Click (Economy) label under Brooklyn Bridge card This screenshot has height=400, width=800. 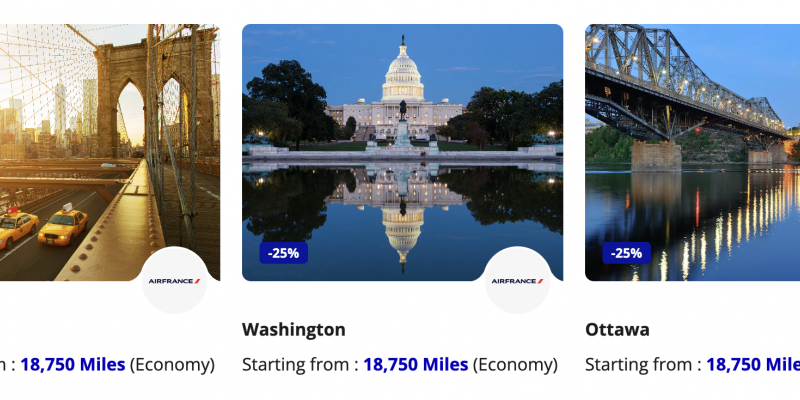tap(172, 365)
